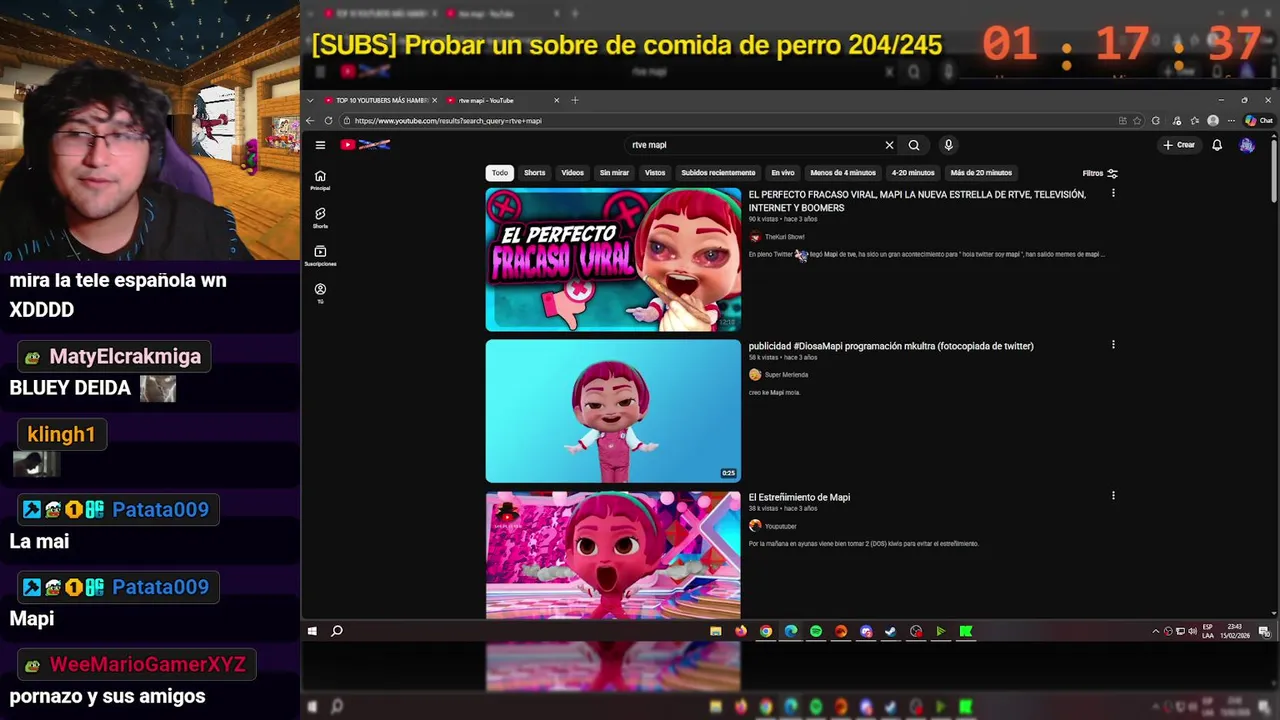Select the Vistos filter chip

(655, 173)
